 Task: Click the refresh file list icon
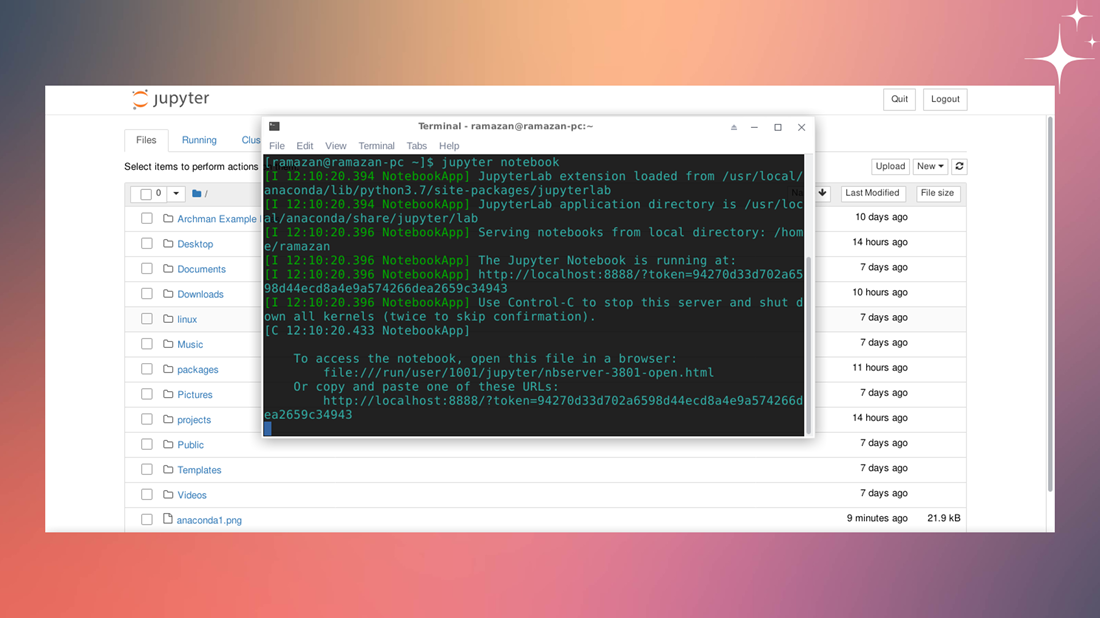point(959,166)
